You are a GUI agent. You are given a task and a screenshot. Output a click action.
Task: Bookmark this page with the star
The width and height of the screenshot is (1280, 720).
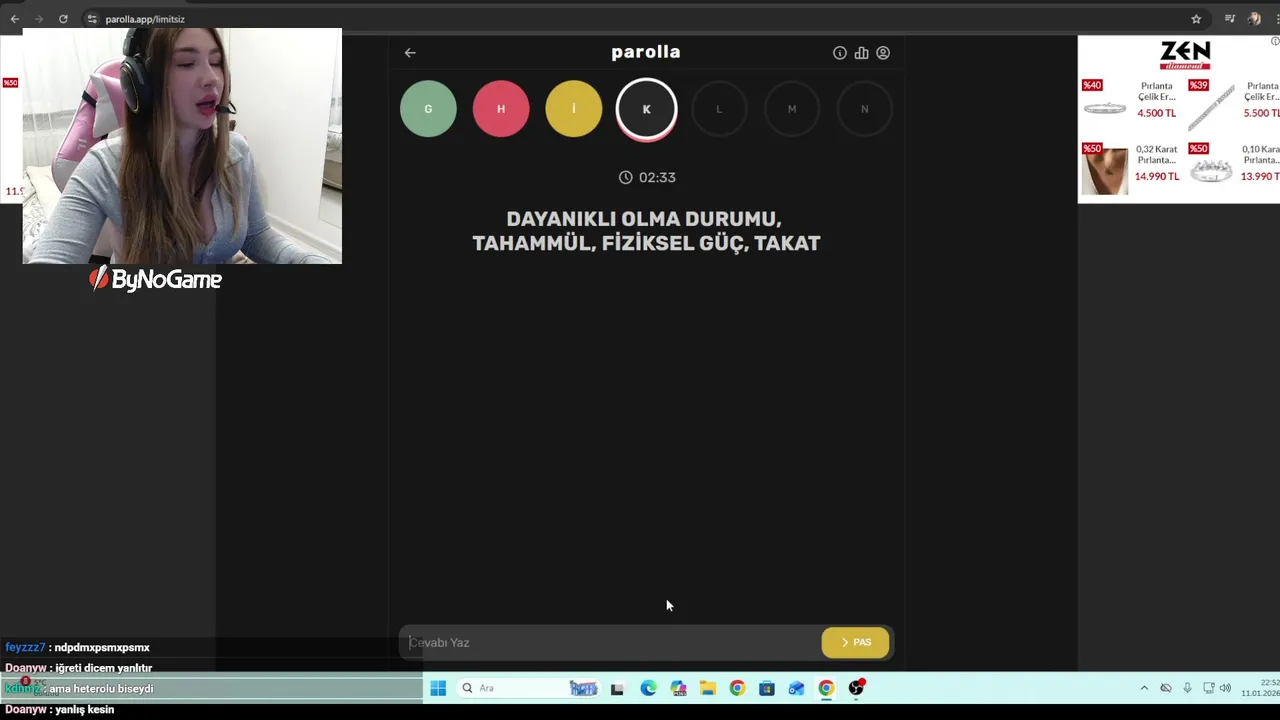(x=1196, y=19)
